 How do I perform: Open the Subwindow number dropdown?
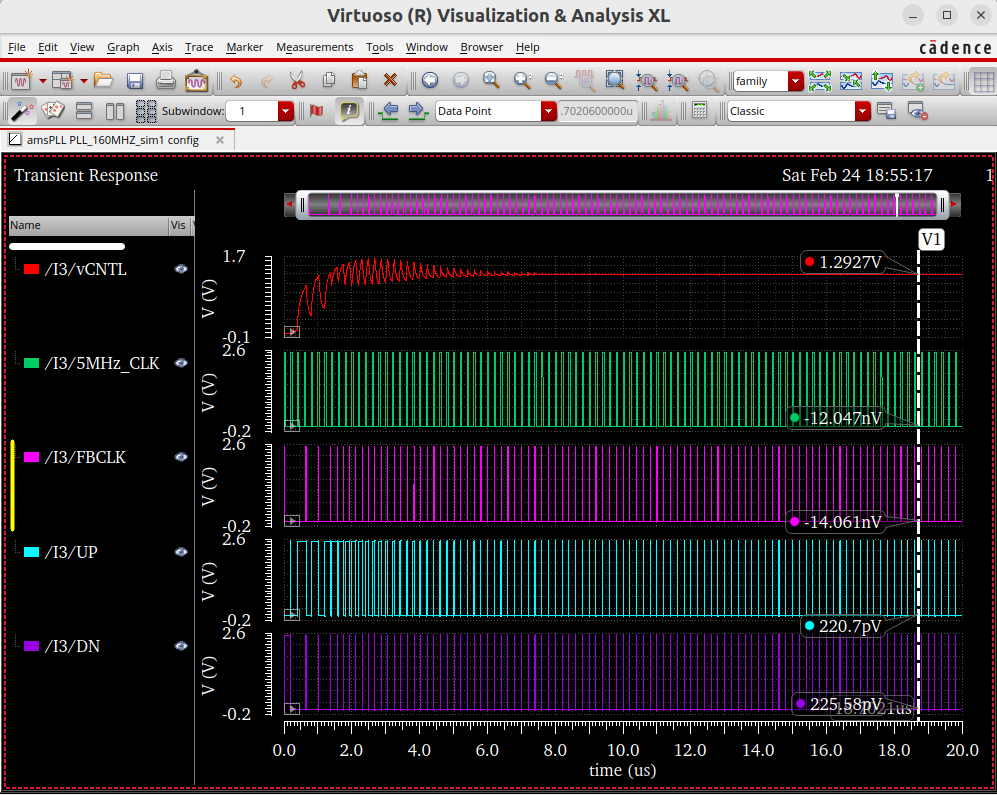coord(285,111)
